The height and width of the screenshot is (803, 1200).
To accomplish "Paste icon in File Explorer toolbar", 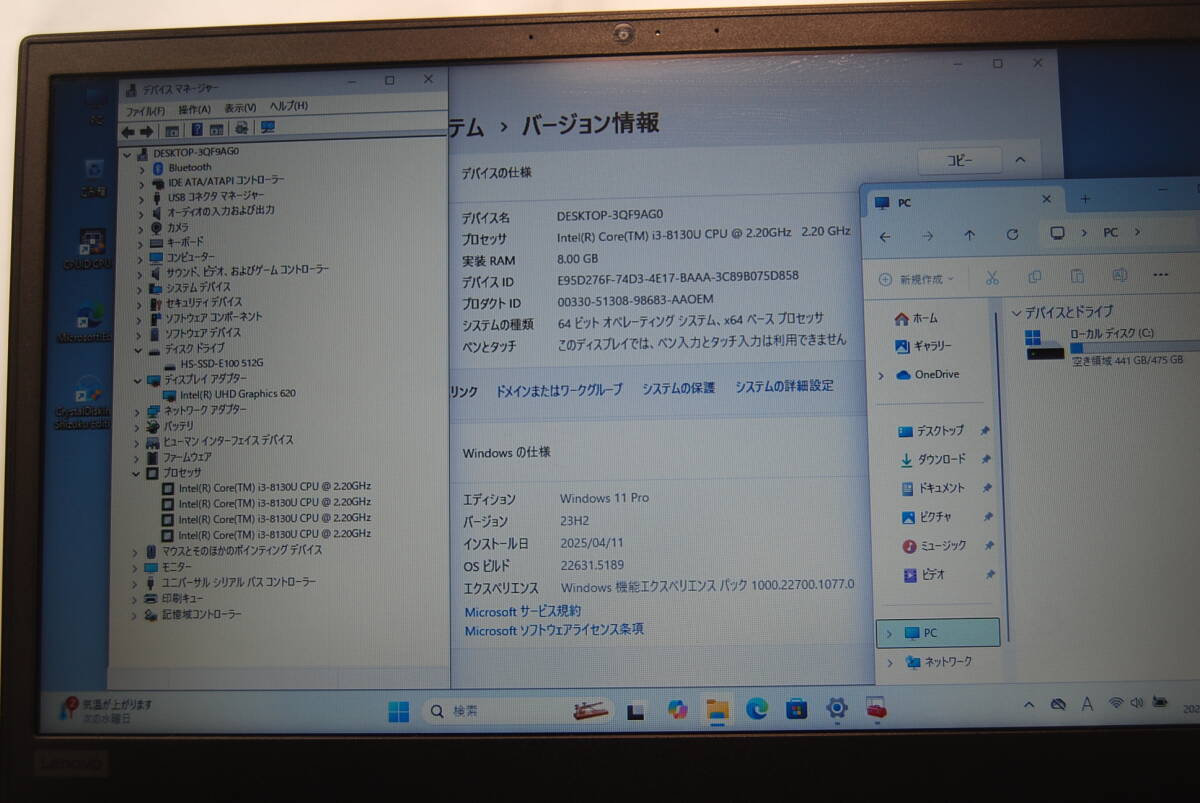I will (1077, 275).
